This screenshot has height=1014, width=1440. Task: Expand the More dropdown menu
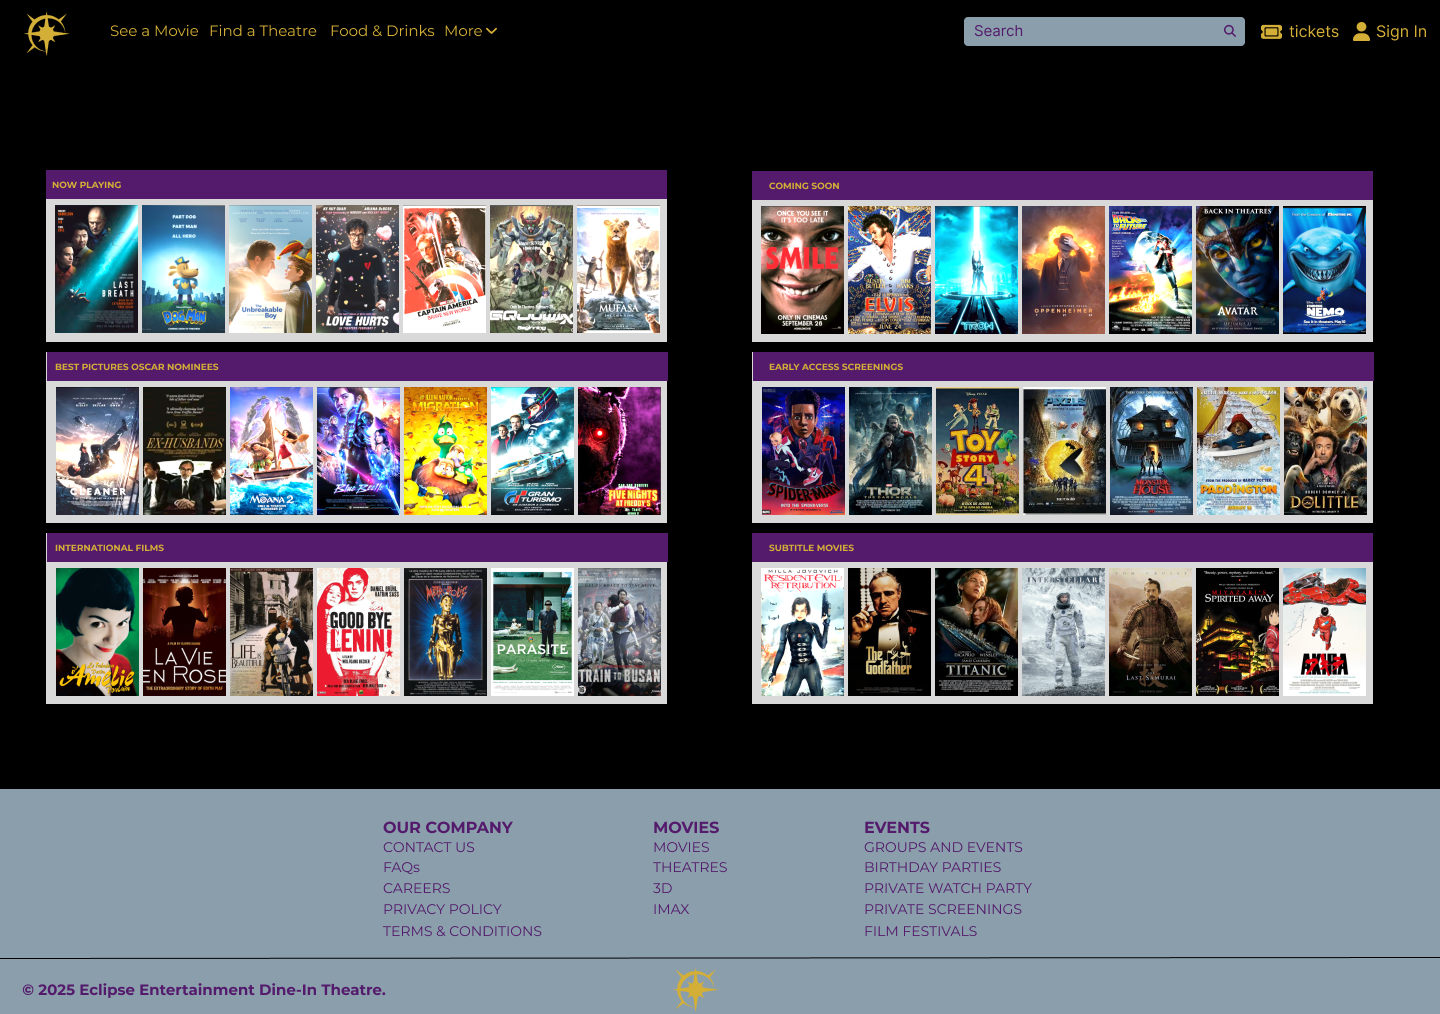coord(470,31)
